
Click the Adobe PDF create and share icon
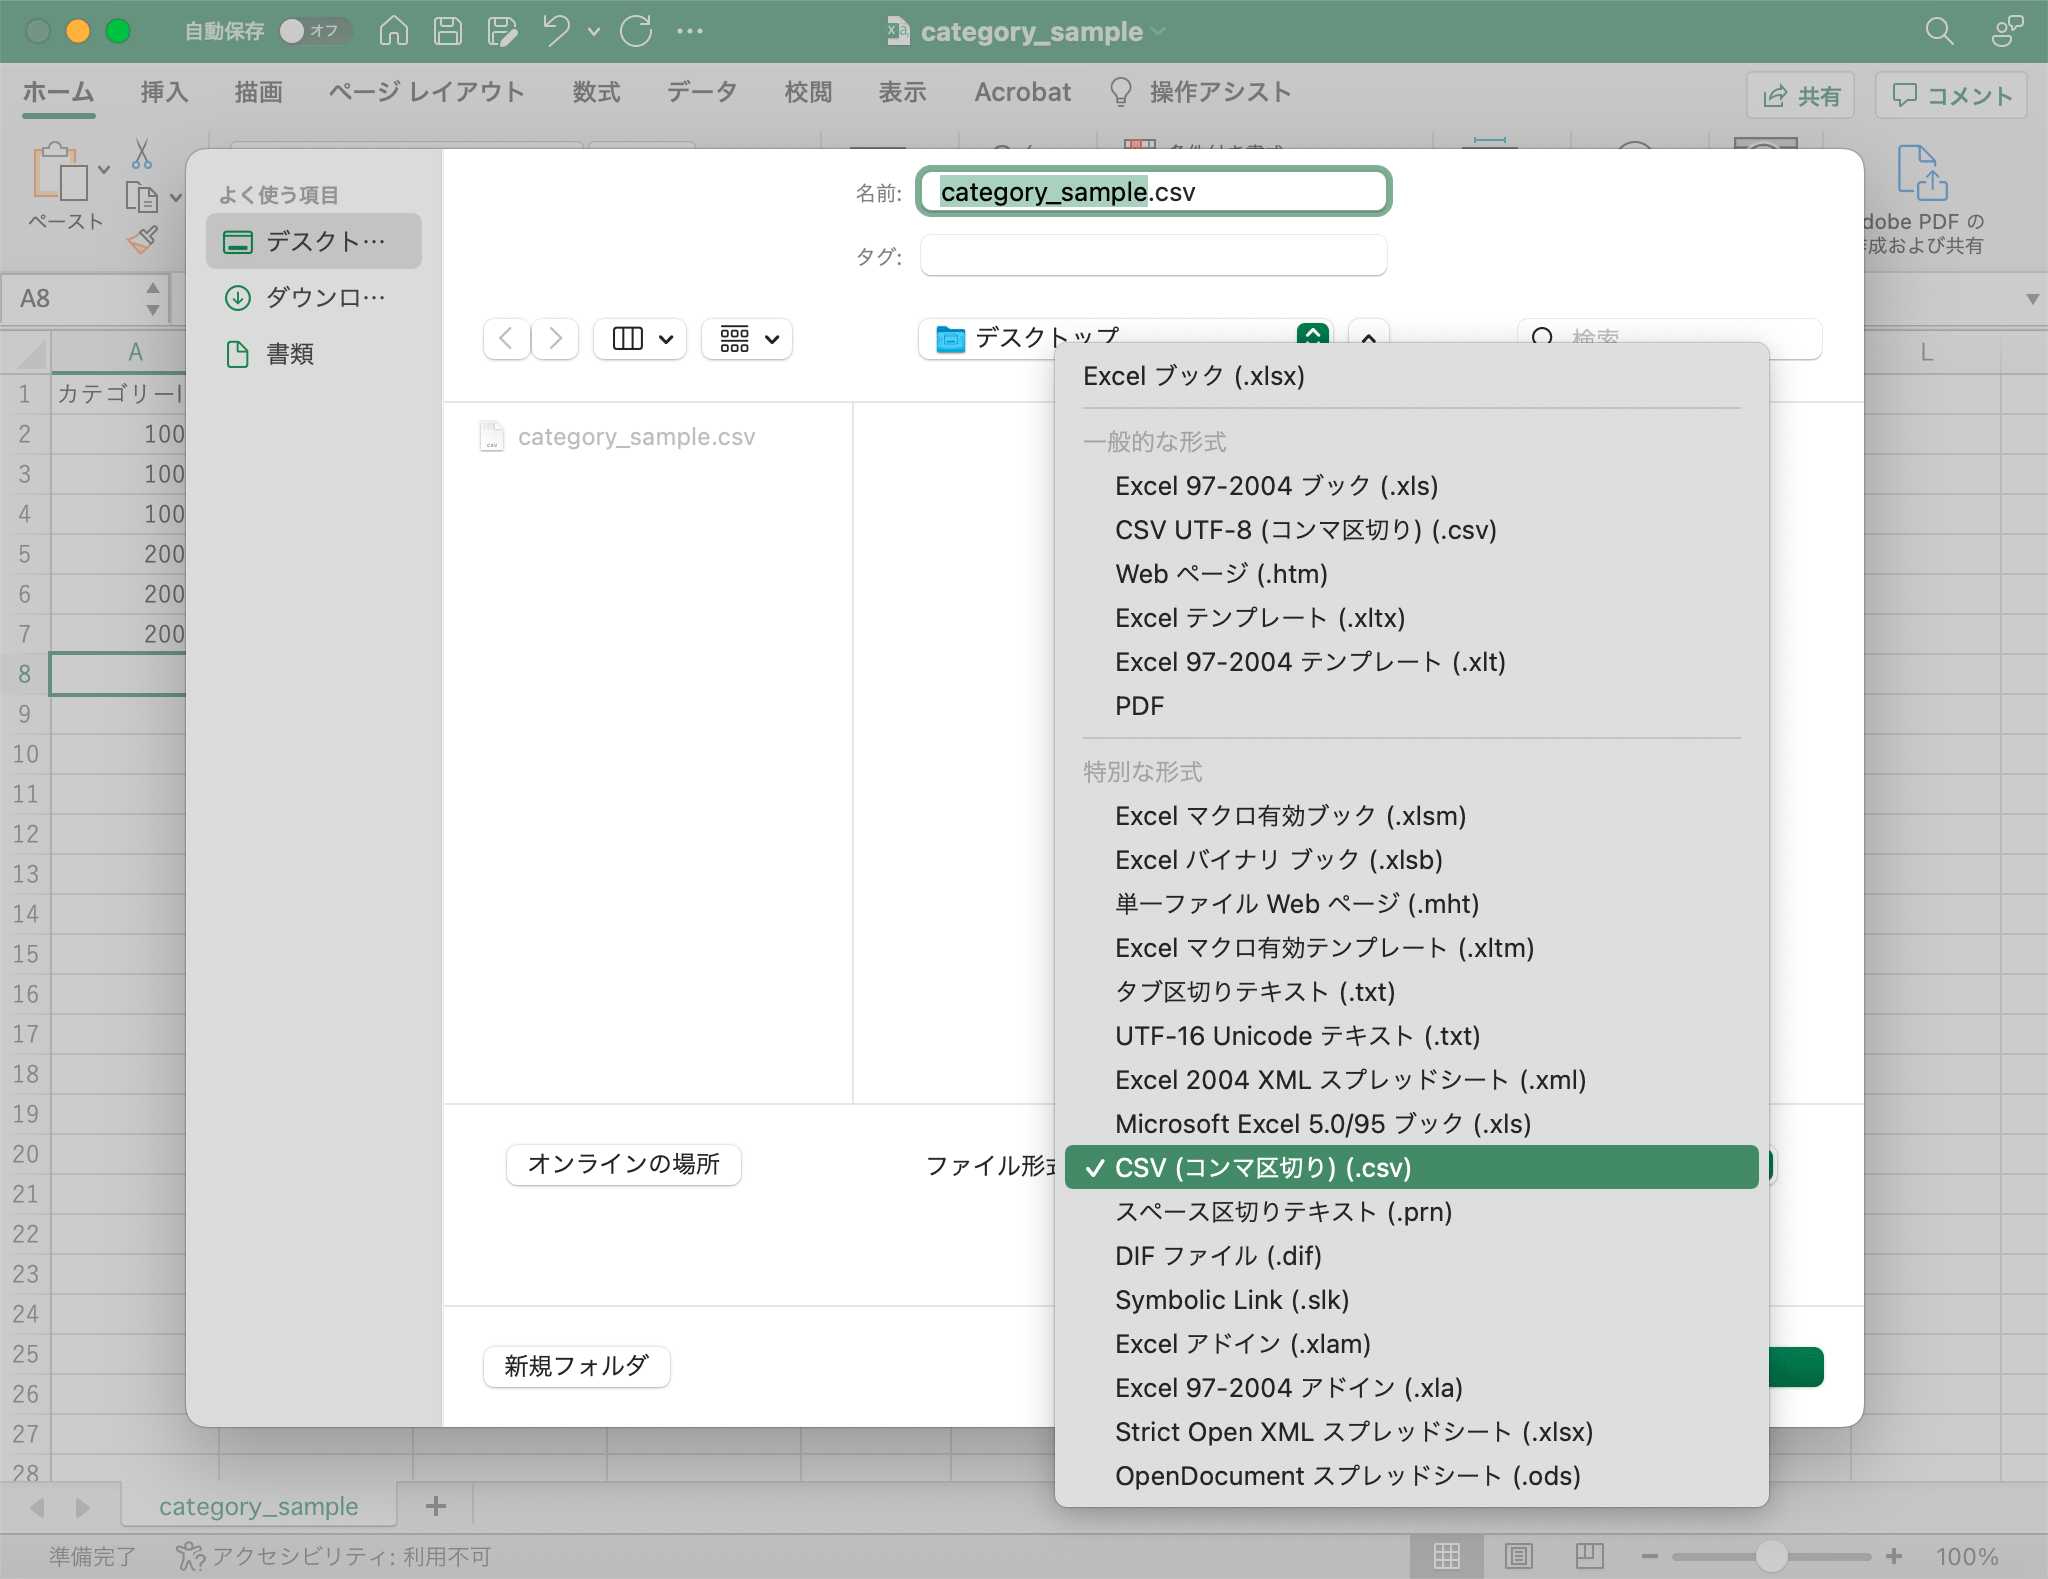point(1922,172)
